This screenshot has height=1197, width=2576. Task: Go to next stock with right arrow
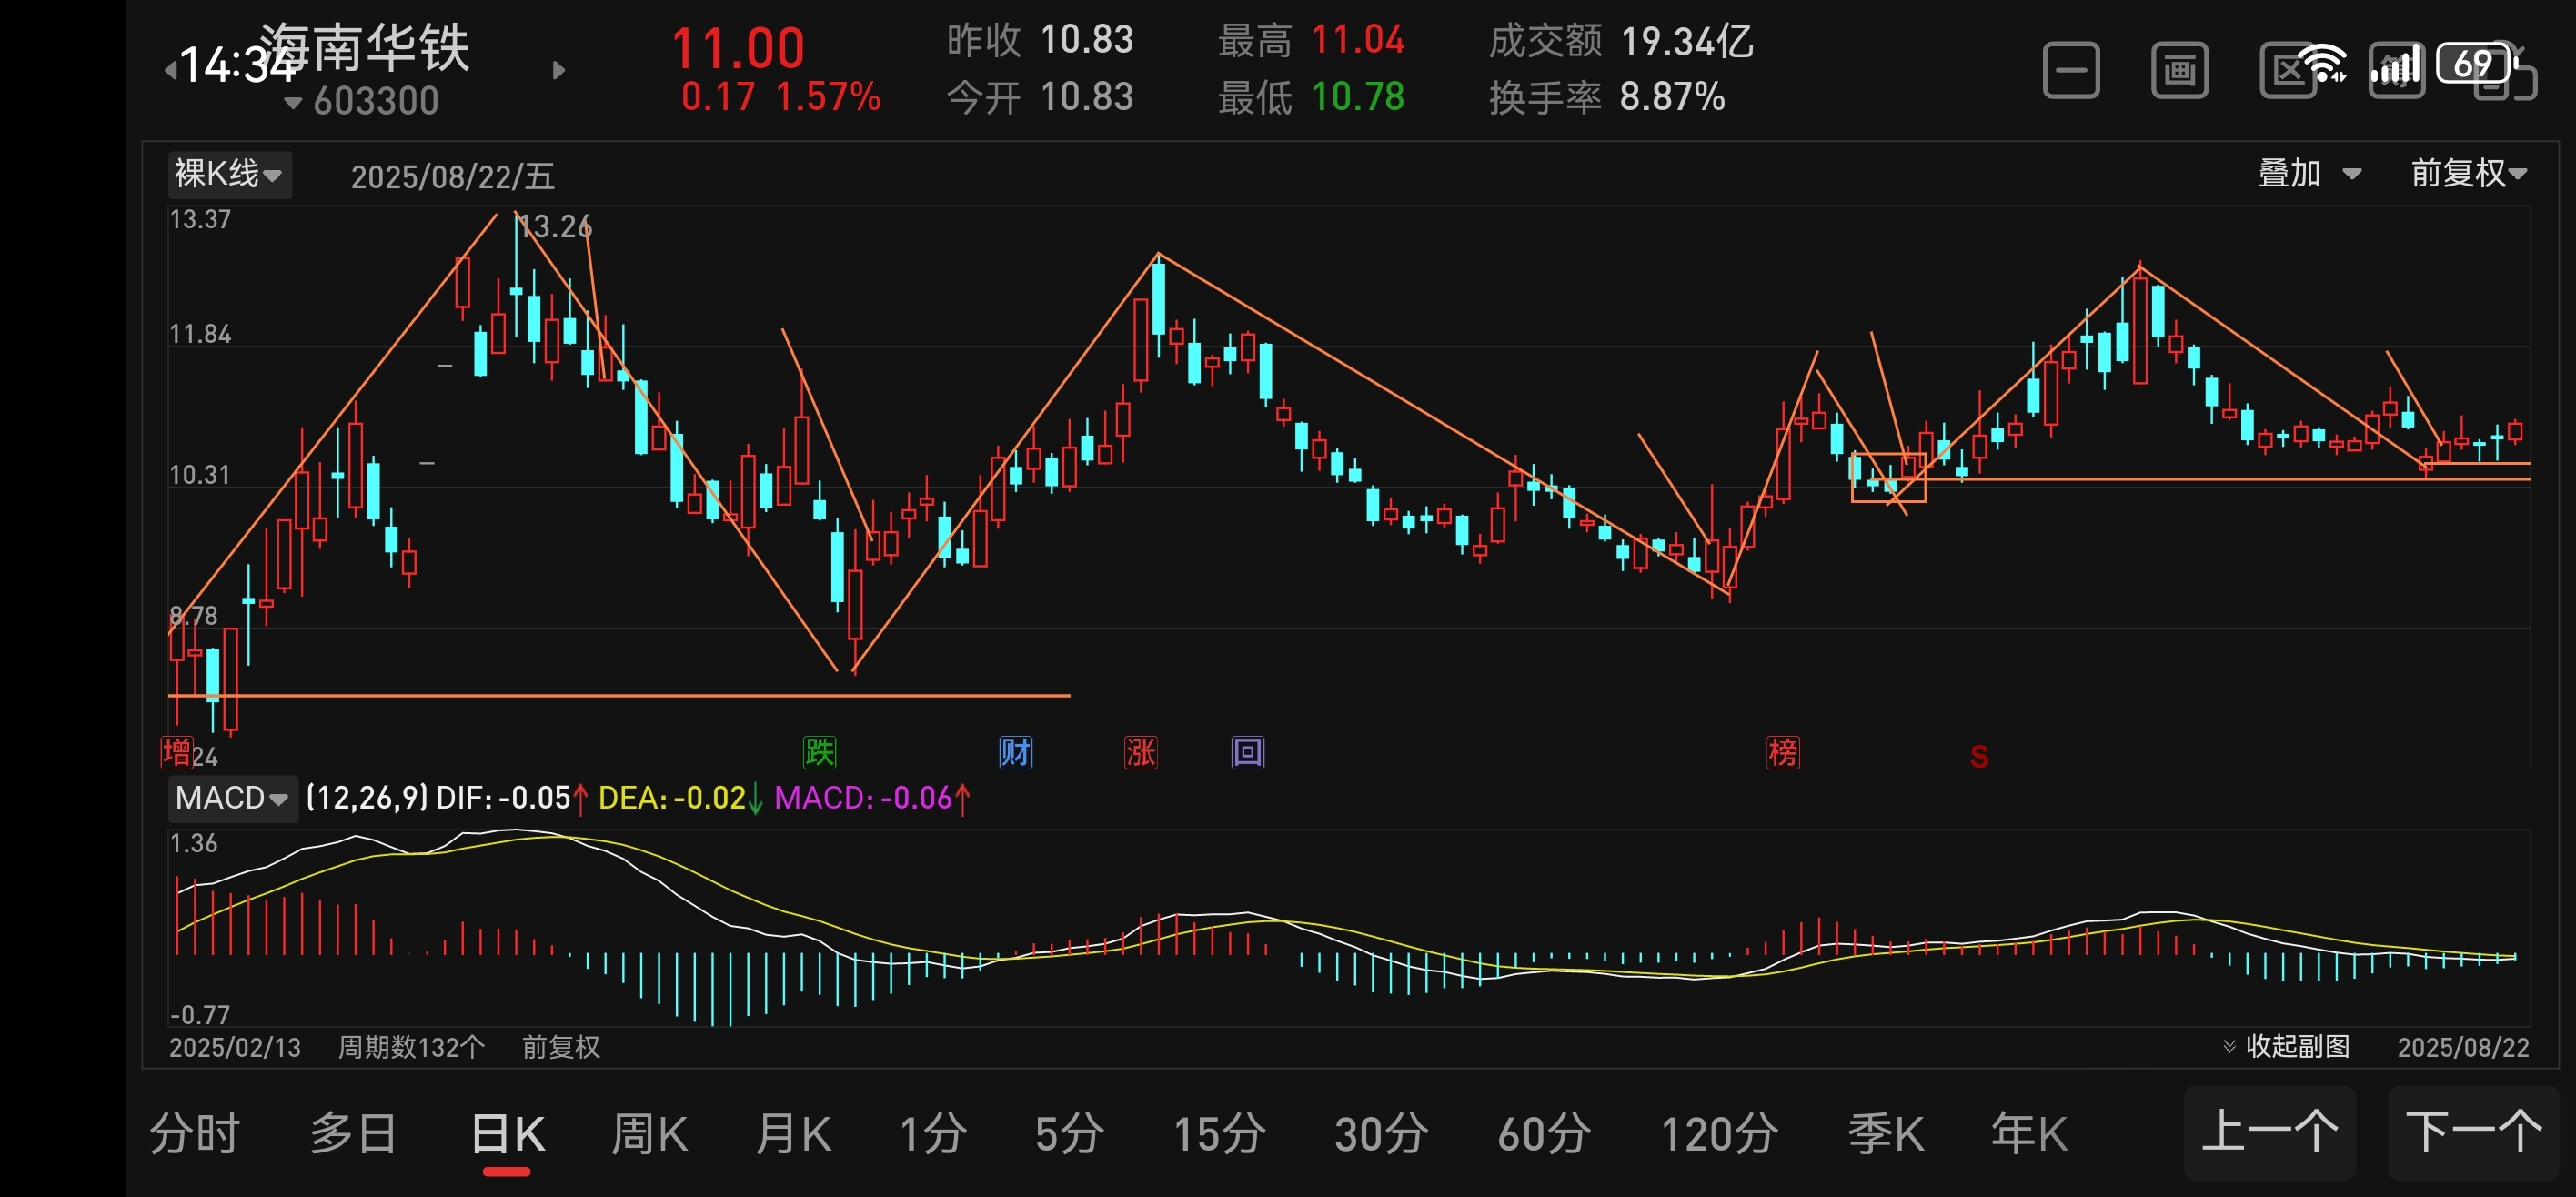[559, 70]
